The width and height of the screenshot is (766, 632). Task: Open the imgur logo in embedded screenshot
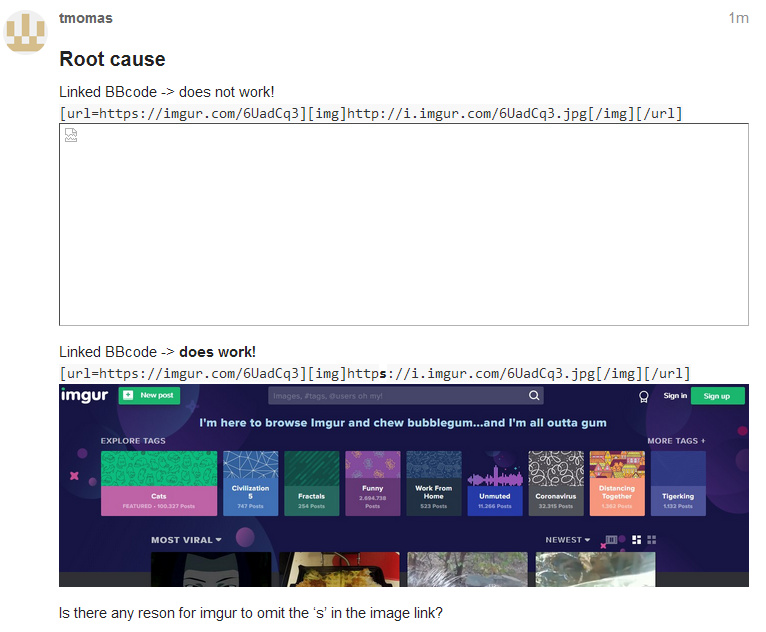[84, 395]
